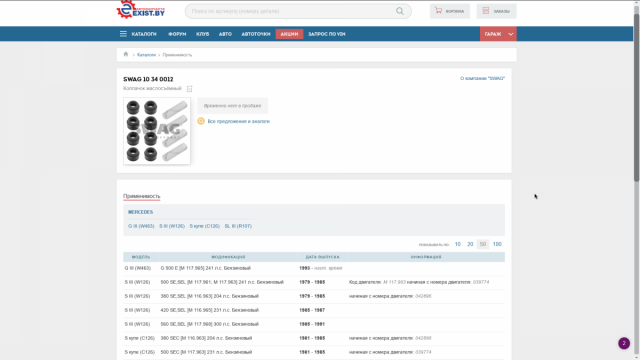Viewport: 640px width, 360px height.
Task: Open Форум menu item
Action: (177, 34)
